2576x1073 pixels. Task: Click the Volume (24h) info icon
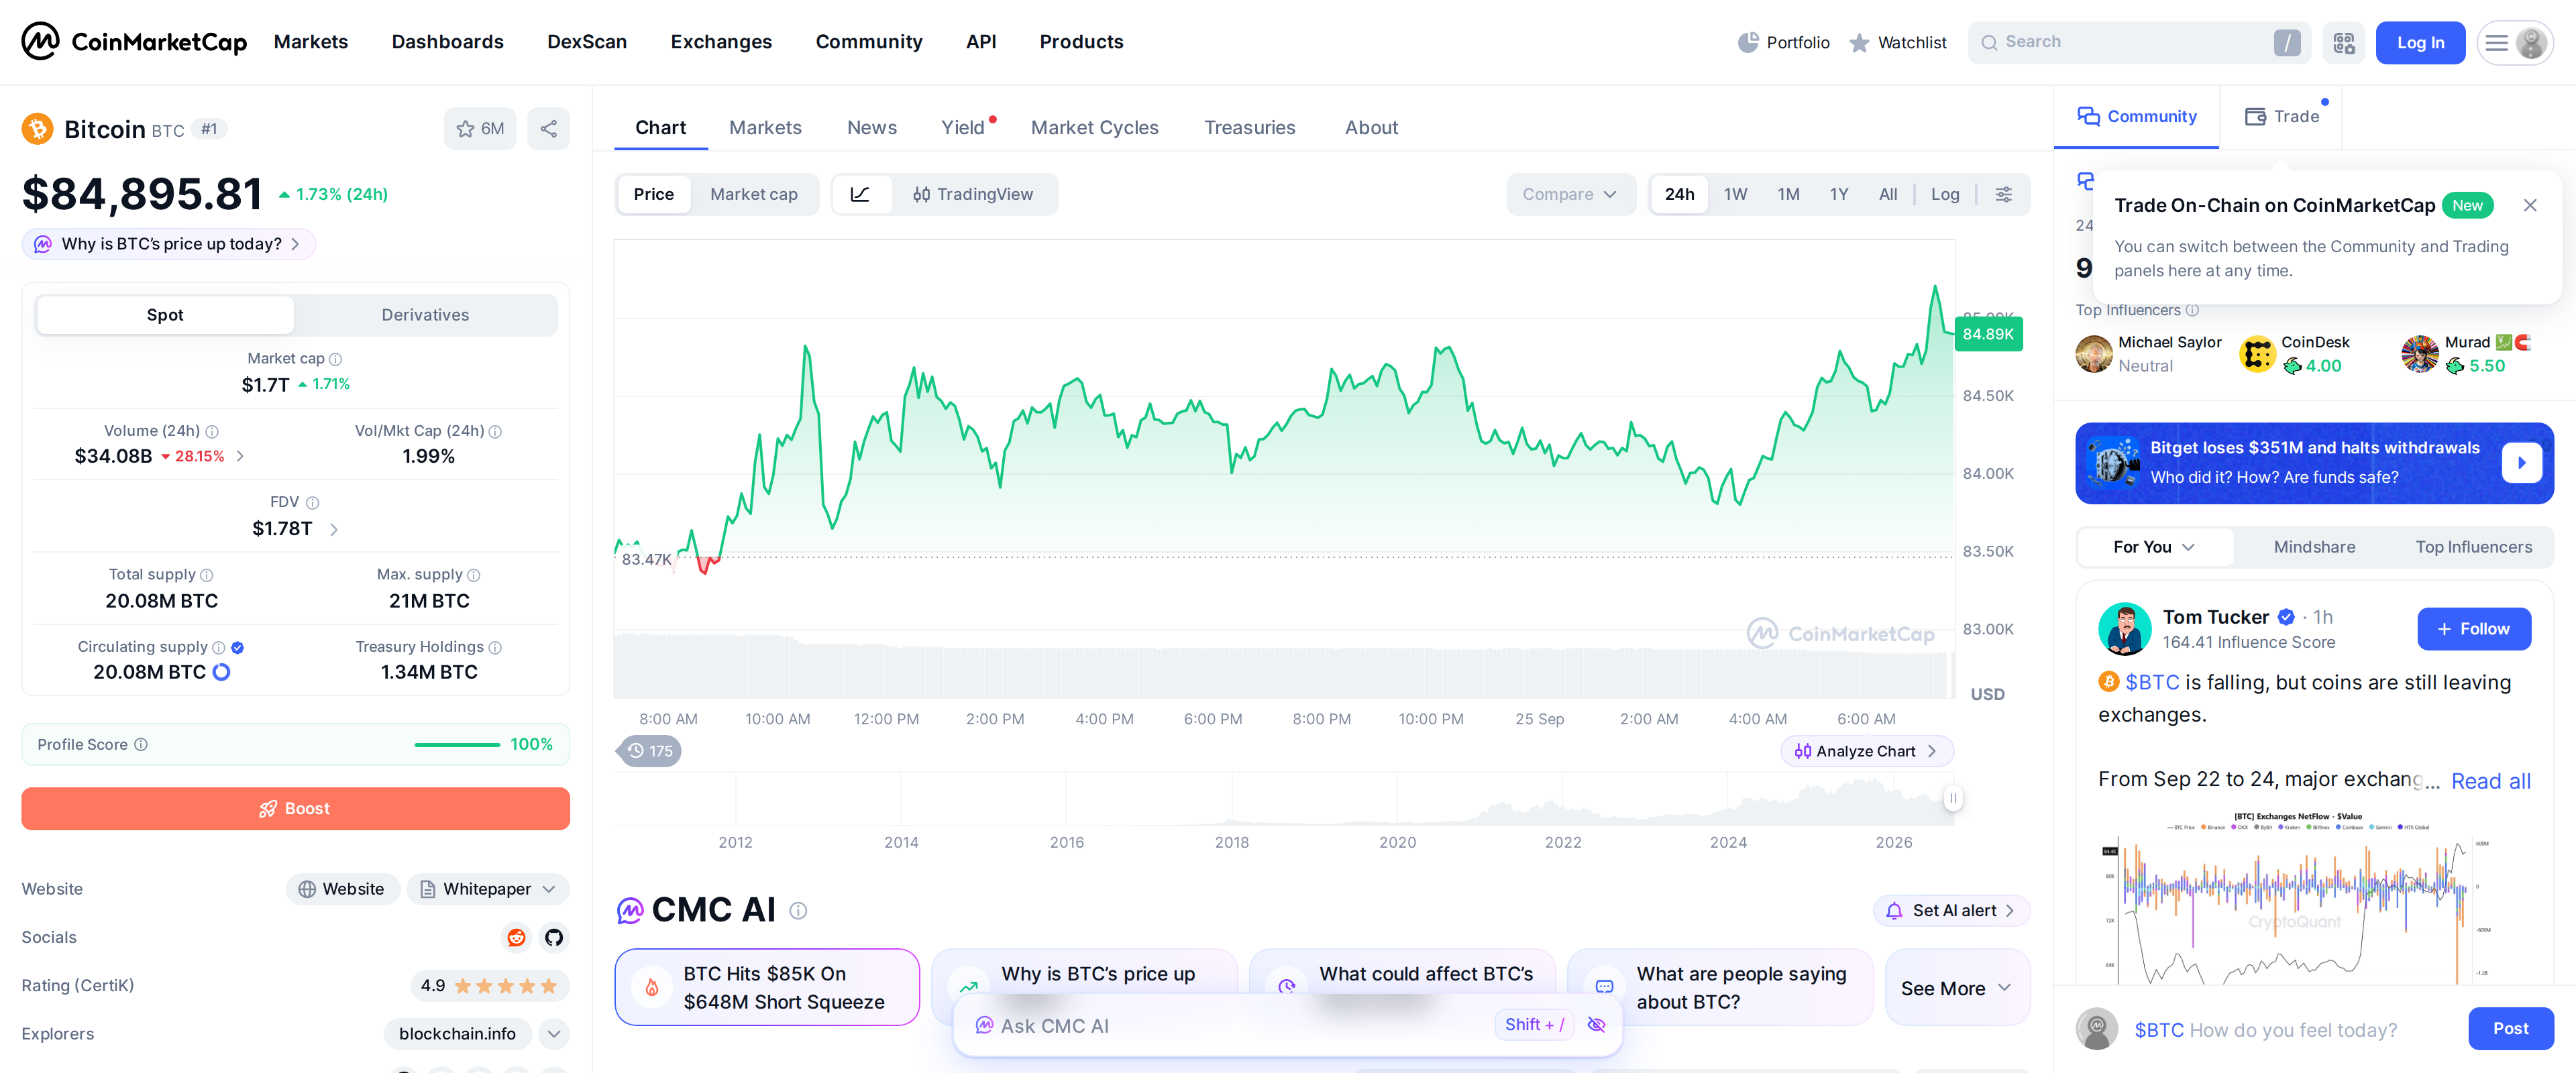coord(212,431)
